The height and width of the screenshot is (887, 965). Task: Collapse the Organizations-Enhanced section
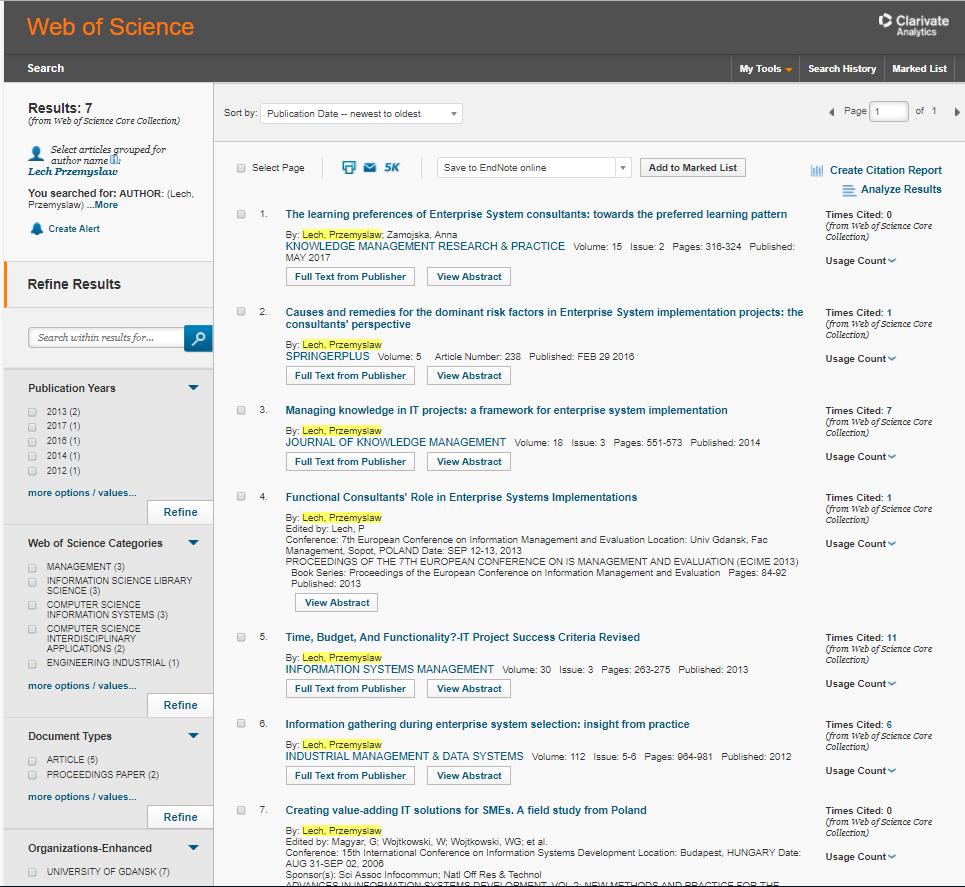click(x=193, y=848)
